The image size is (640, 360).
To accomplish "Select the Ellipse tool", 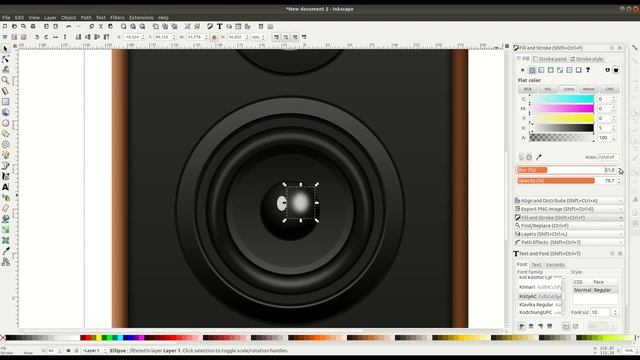I will [x=5, y=123].
